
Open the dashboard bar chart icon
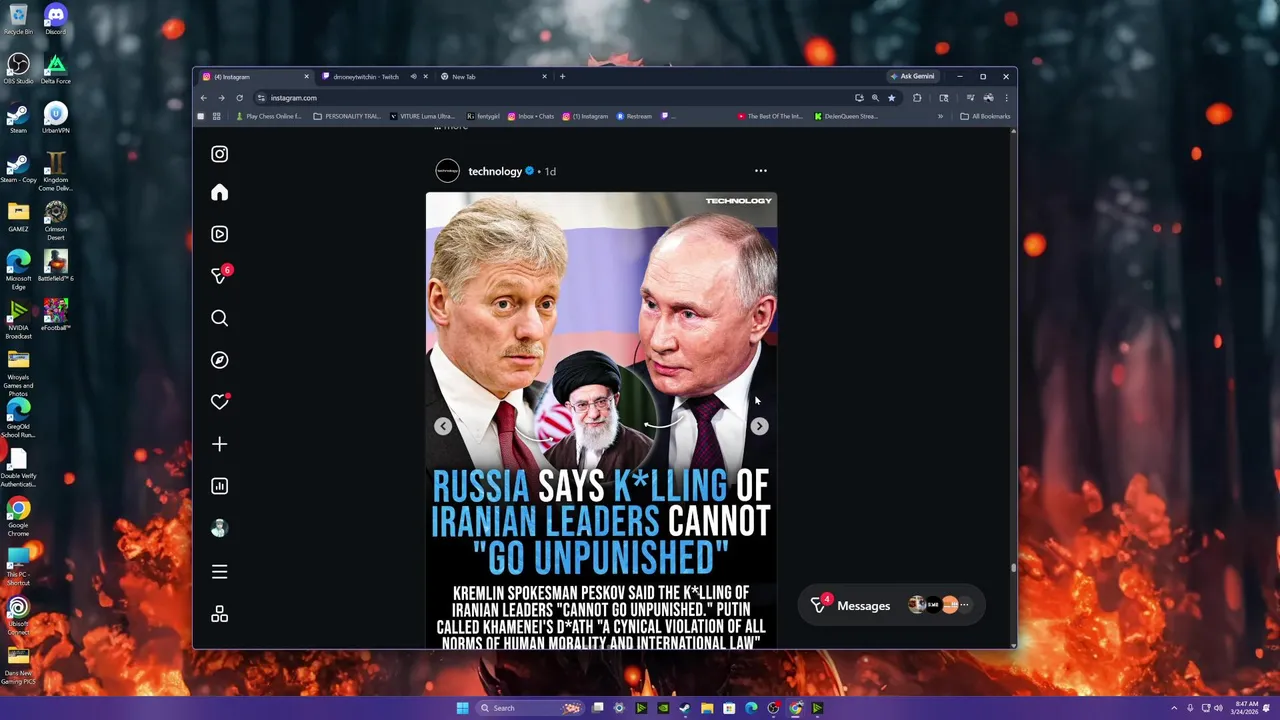tap(219, 486)
